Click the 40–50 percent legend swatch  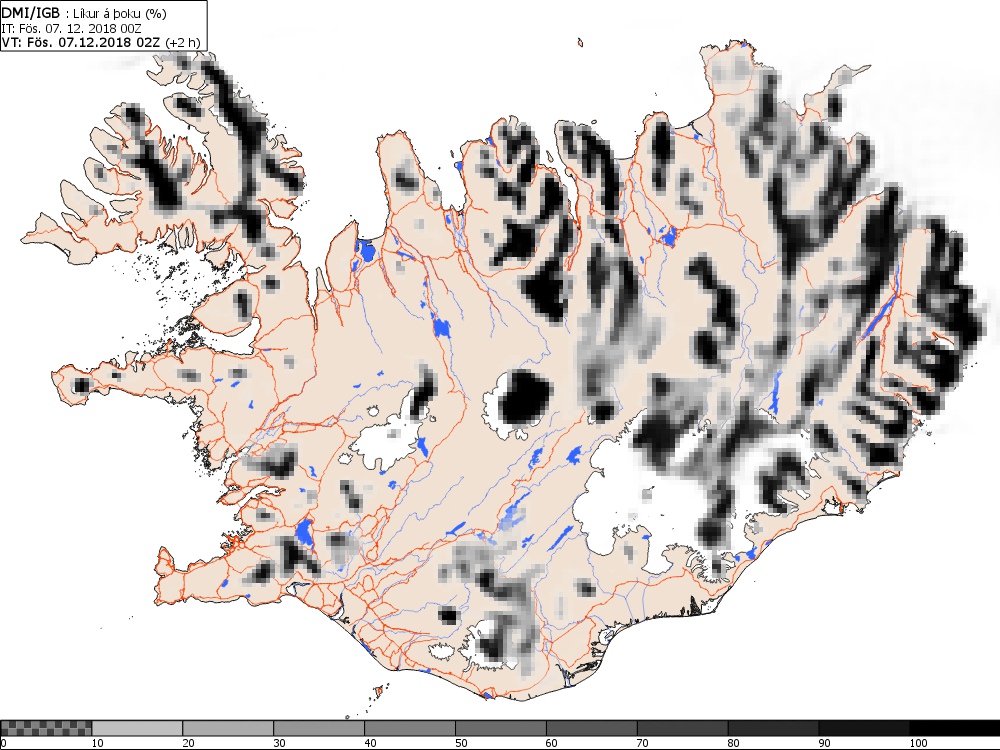coord(409,728)
